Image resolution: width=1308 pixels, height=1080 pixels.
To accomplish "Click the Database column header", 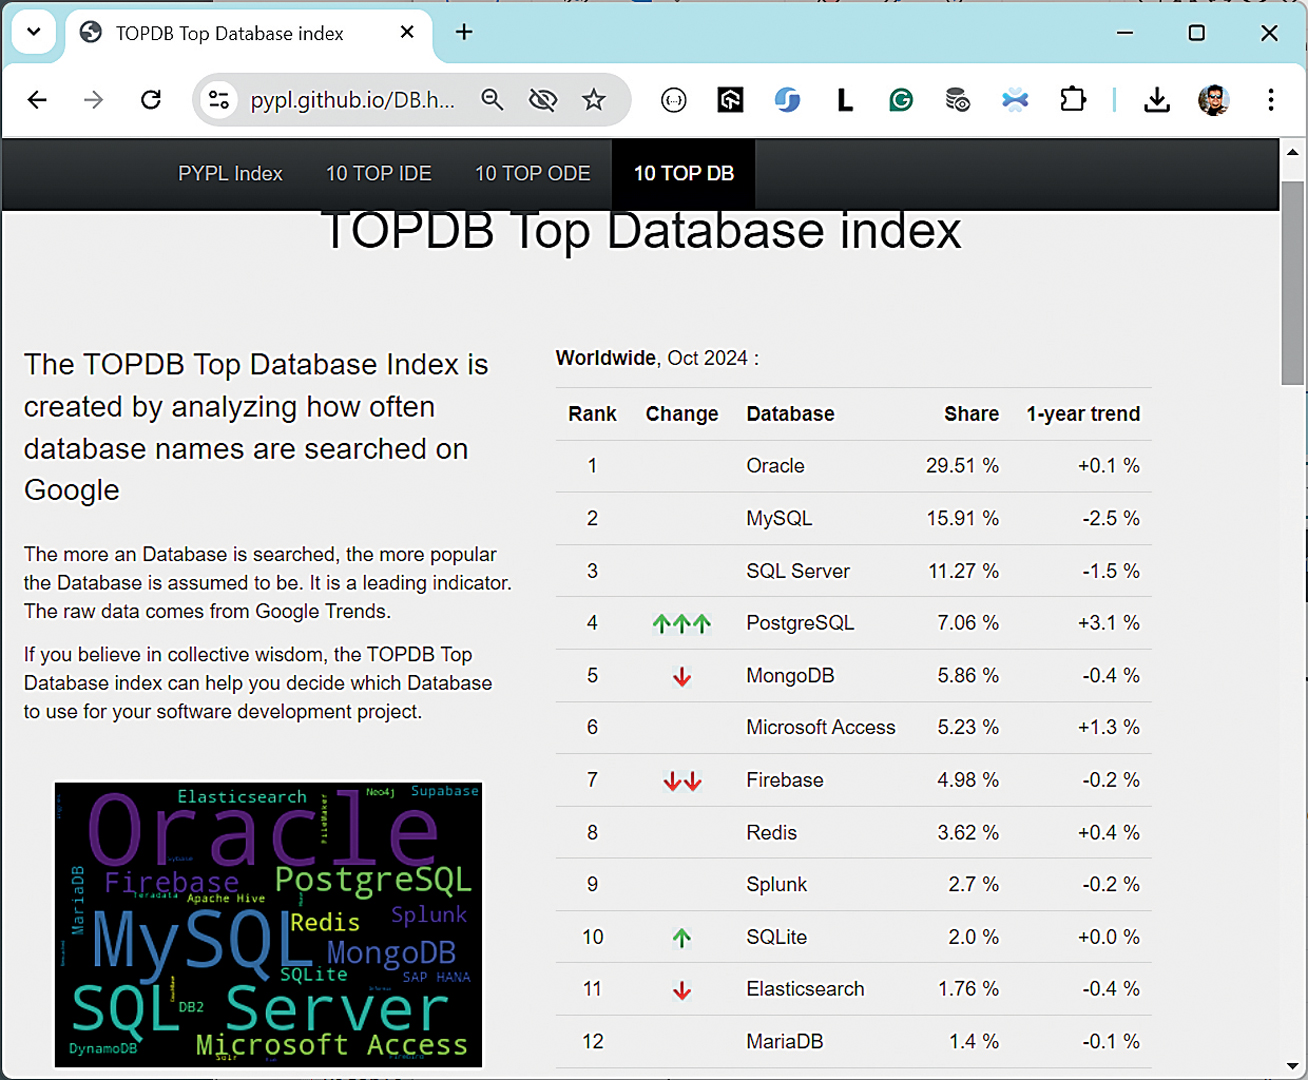I will pos(790,414).
